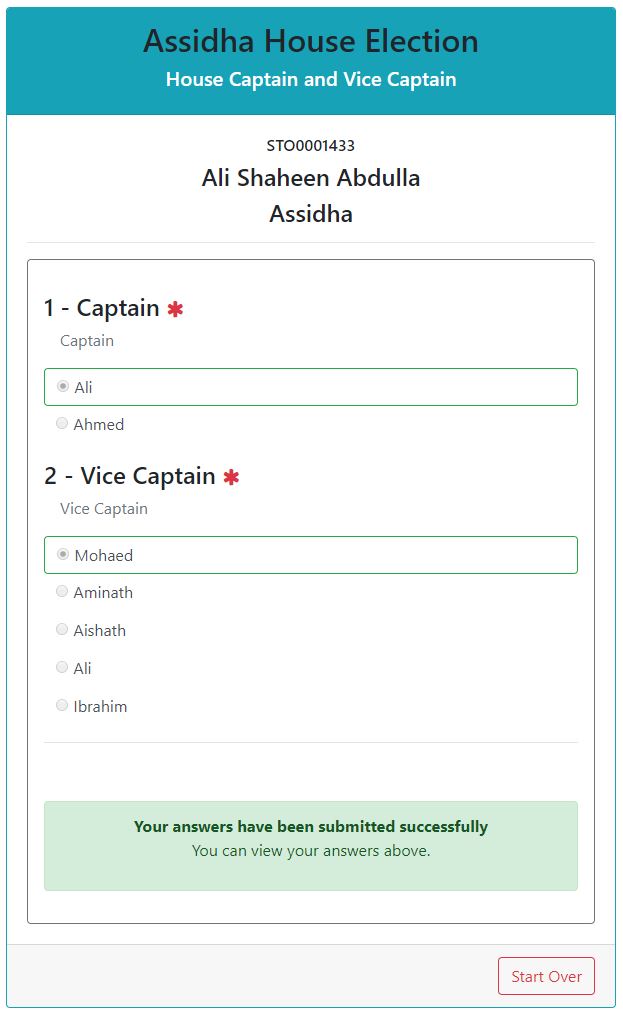
Task: Click the voter name Ali Shaheen Abdulla
Action: click(310, 178)
